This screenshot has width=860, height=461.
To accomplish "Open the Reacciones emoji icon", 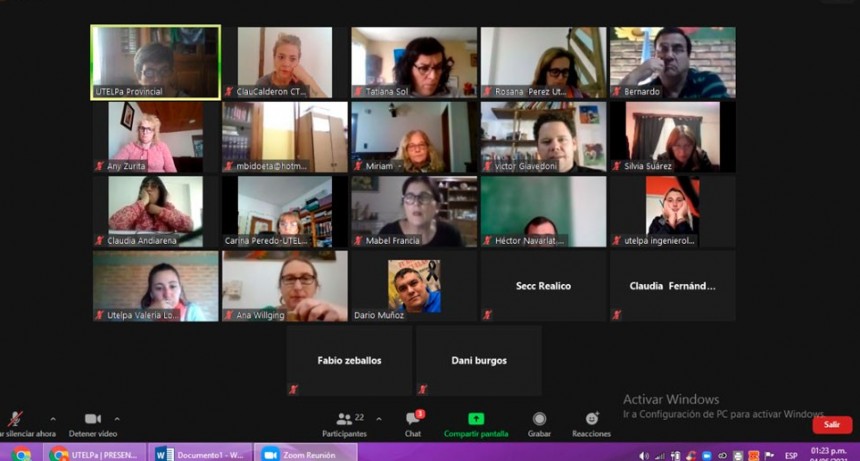I will pyautogui.click(x=591, y=419).
